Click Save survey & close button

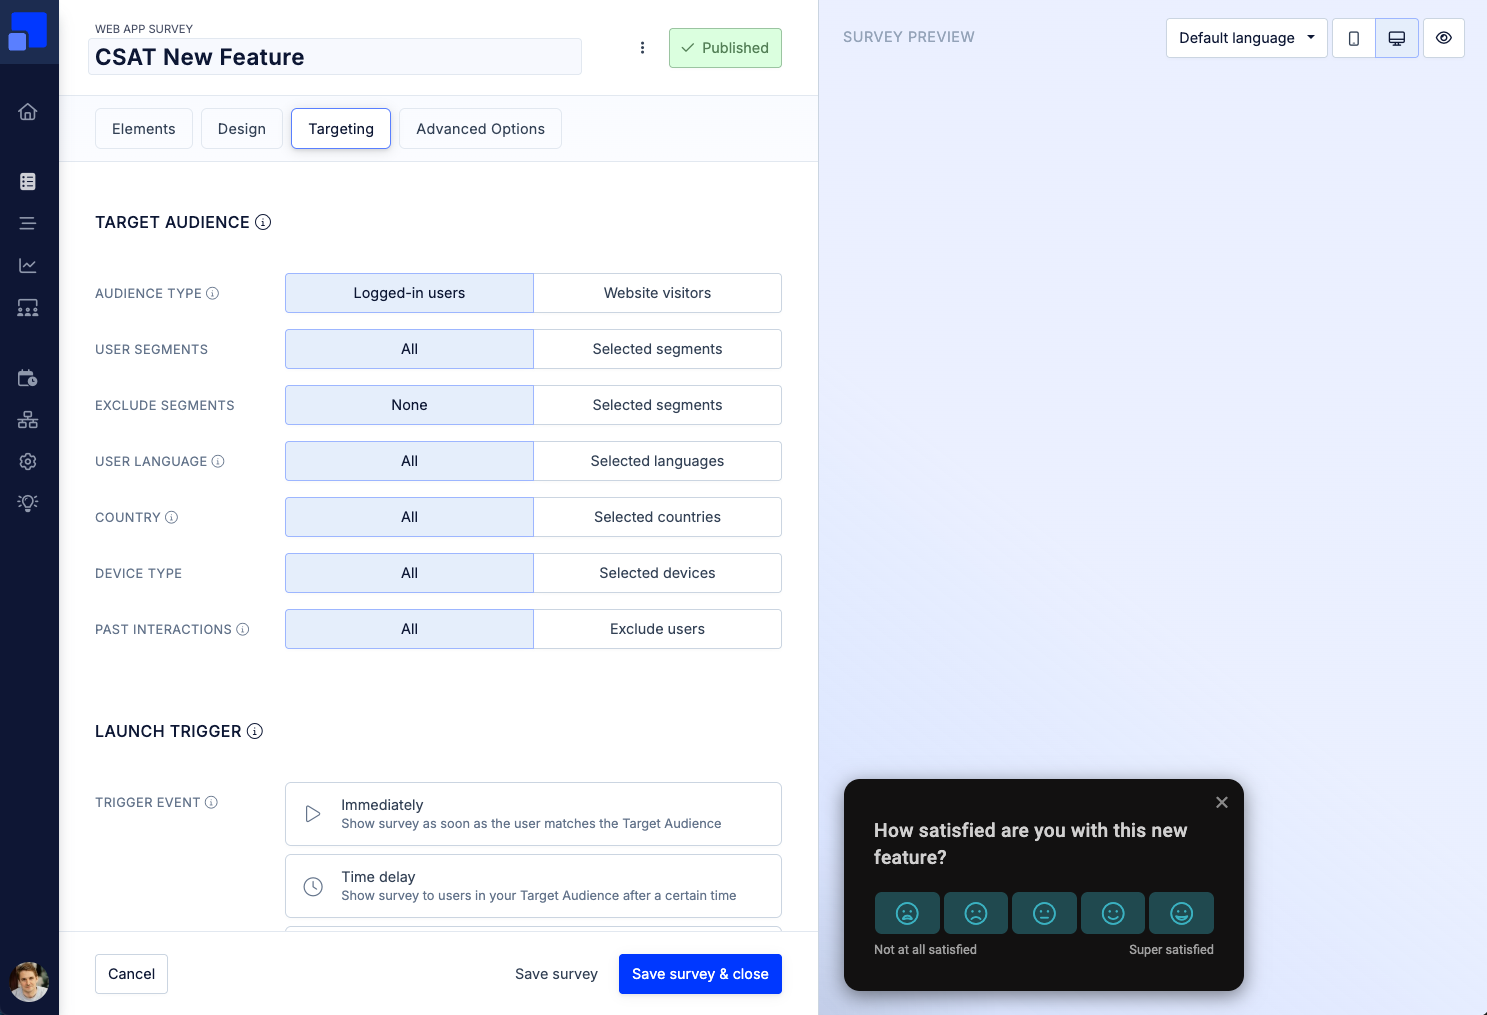pos(700,974)
